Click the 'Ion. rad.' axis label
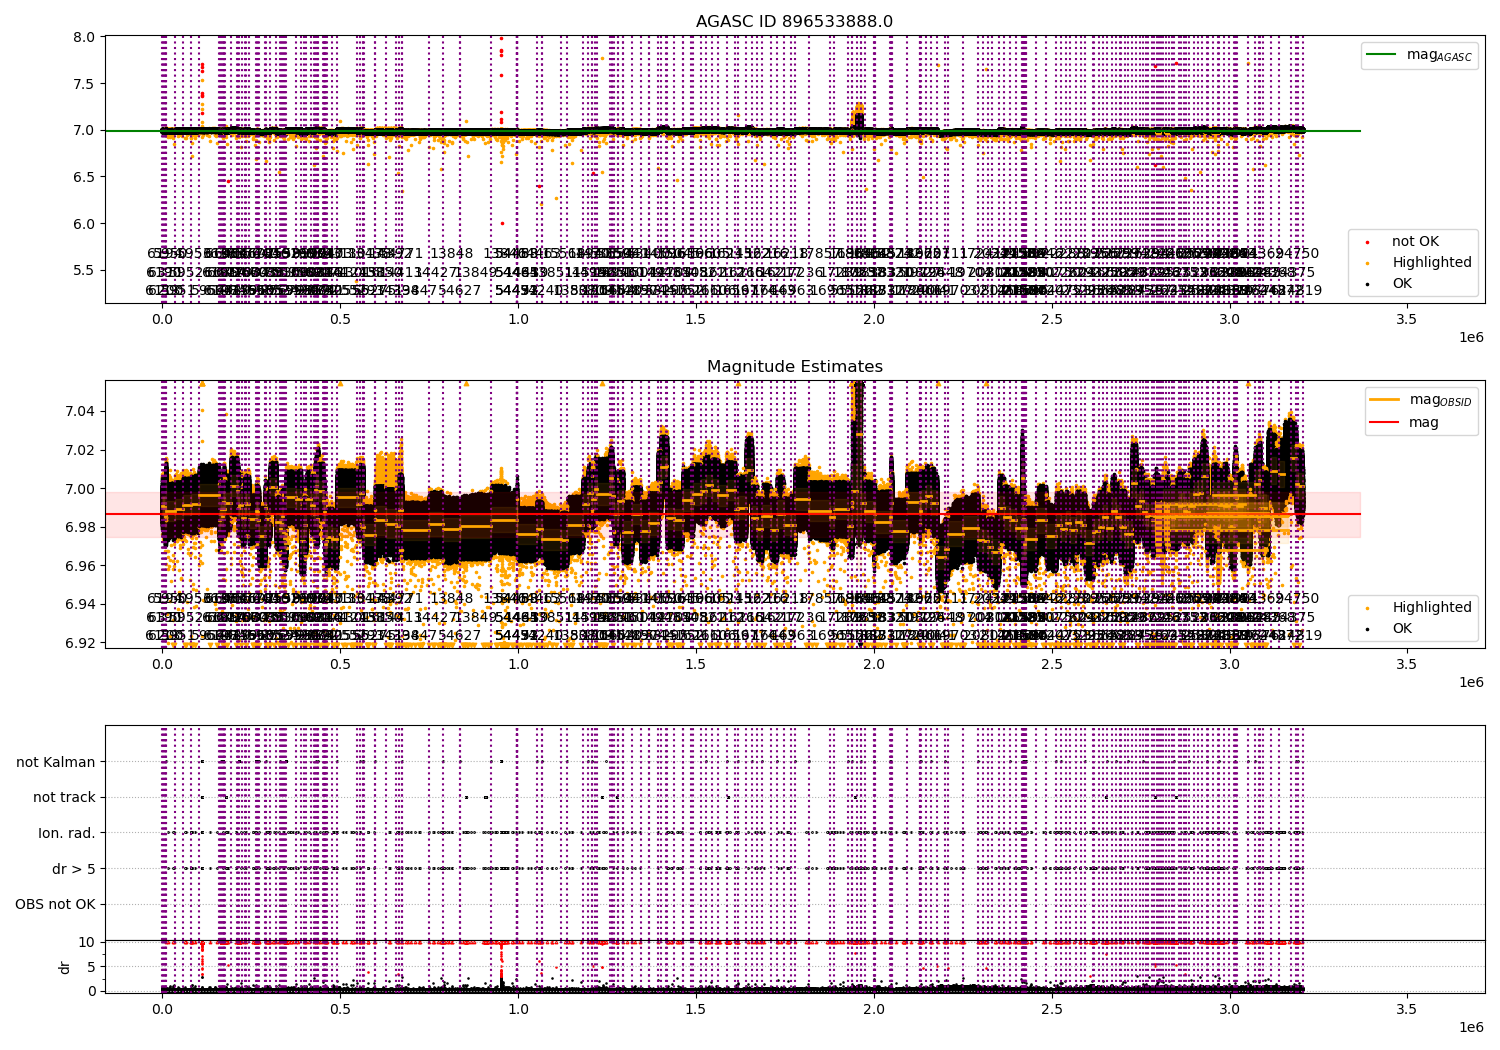This screenshot has height=1050, width=1500. (67, 833)
